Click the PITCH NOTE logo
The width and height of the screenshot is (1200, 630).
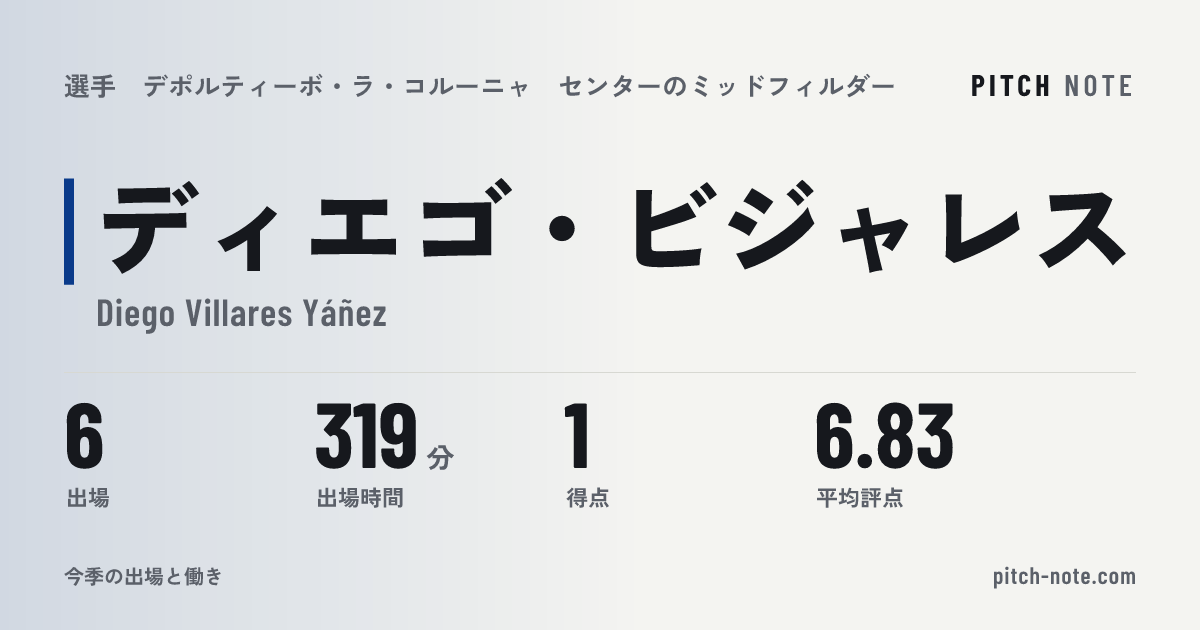[1052, 86]
